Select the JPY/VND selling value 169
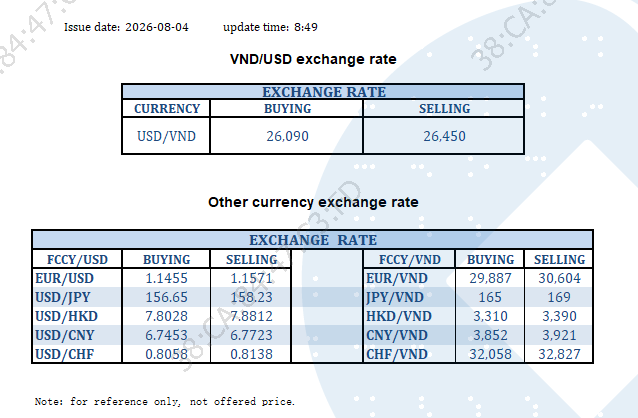Viewport: 638px width, 418px height. [x=559, y=298]
